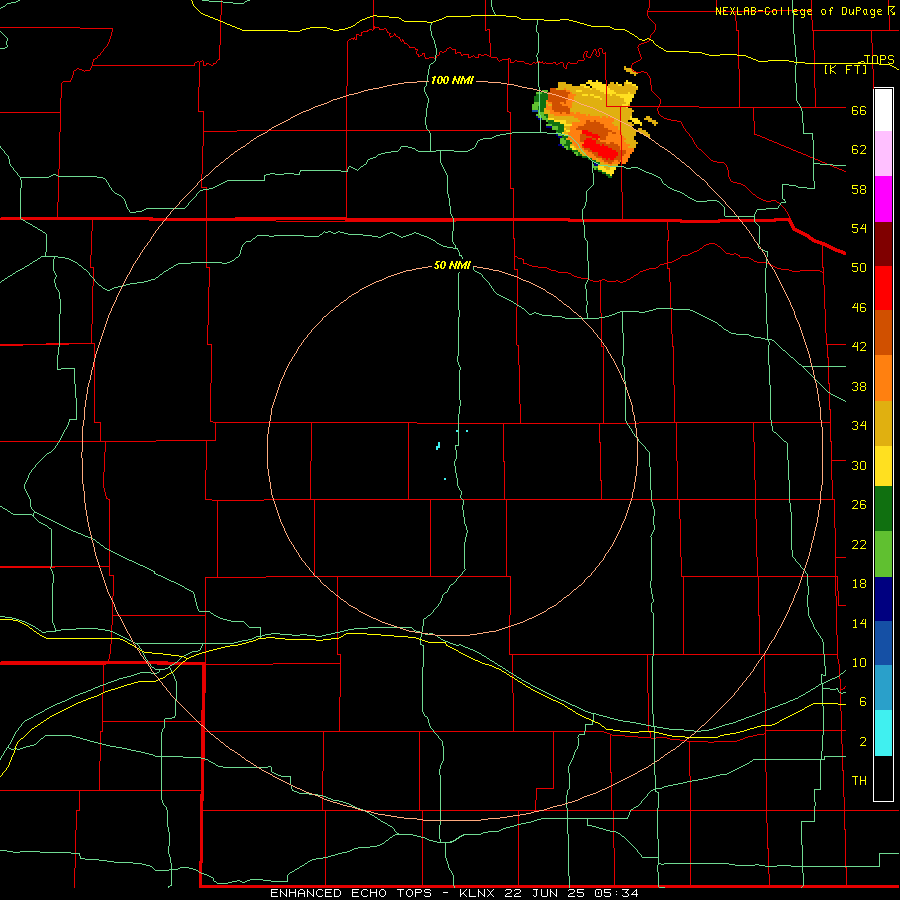Click the legend value "62"

click(x=859, y=150)
